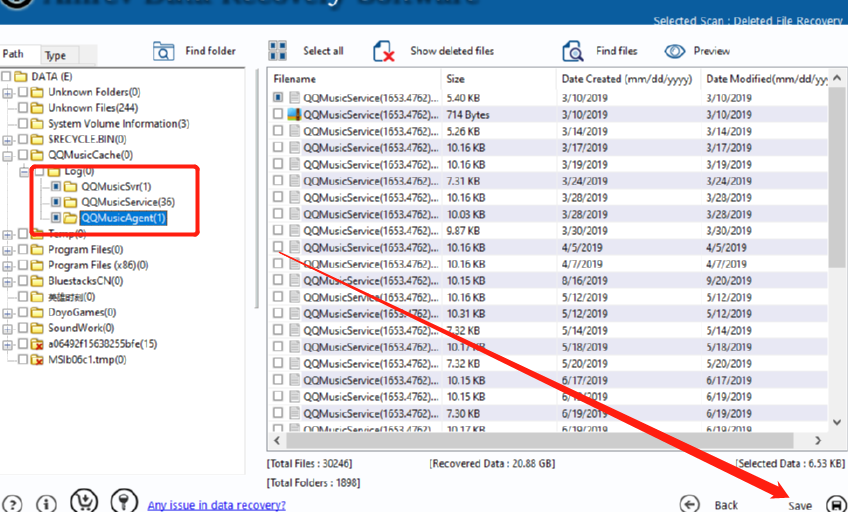Toggle System Volume Information checkbox
The height and width of the screenshot is (512, 848).
[x=23, y=123]
